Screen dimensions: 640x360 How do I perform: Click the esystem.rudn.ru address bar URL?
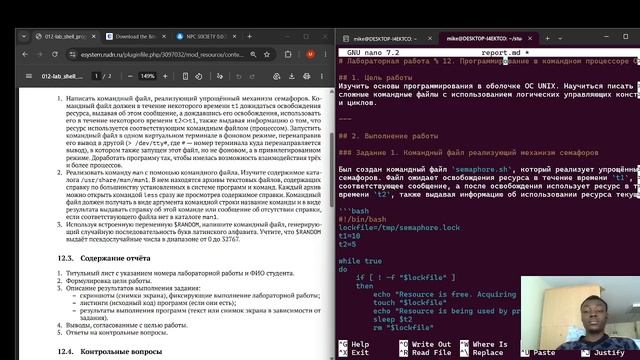pos(162,54)
